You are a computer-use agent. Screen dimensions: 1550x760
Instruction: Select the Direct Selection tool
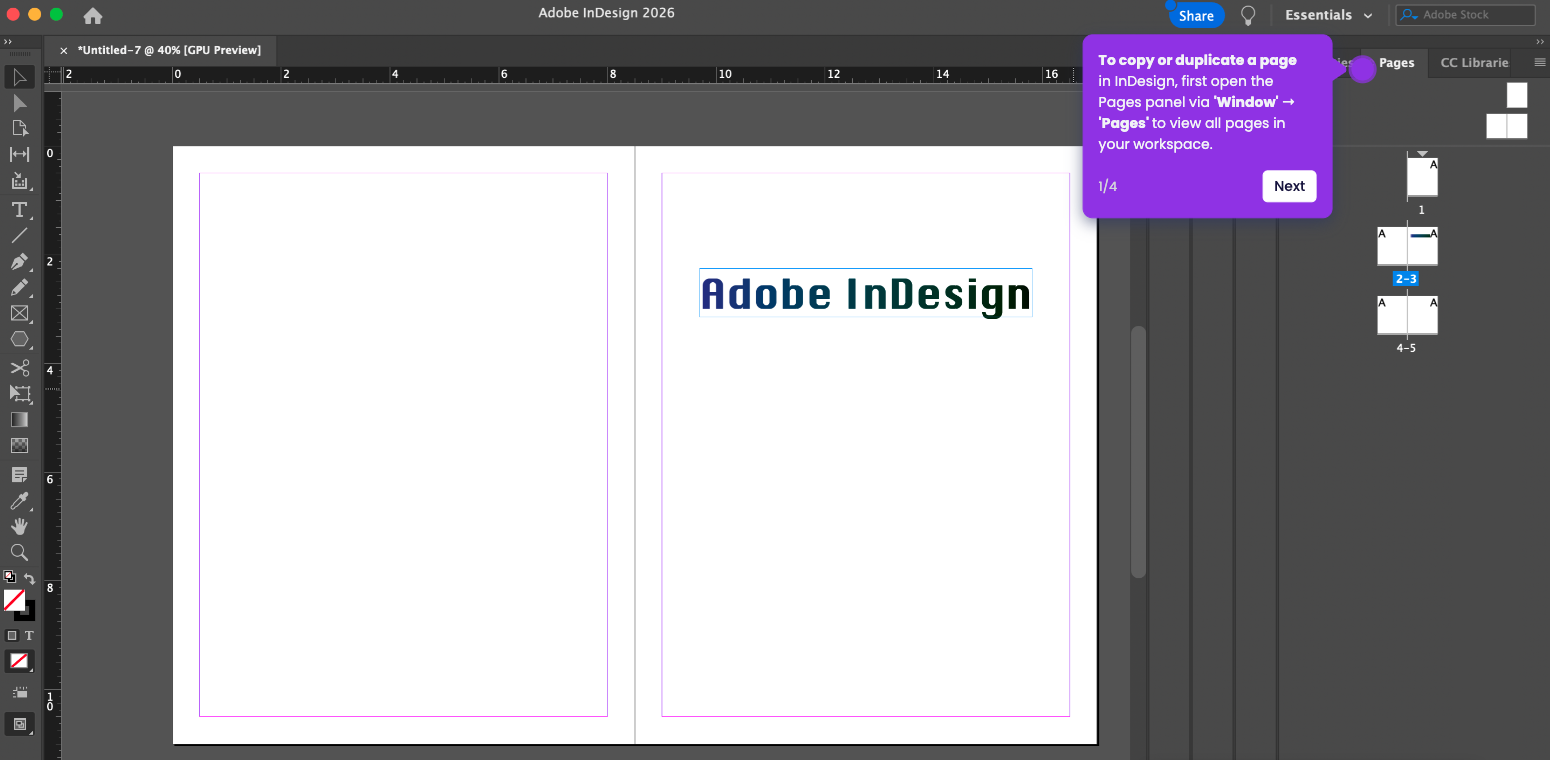(20, 103)
